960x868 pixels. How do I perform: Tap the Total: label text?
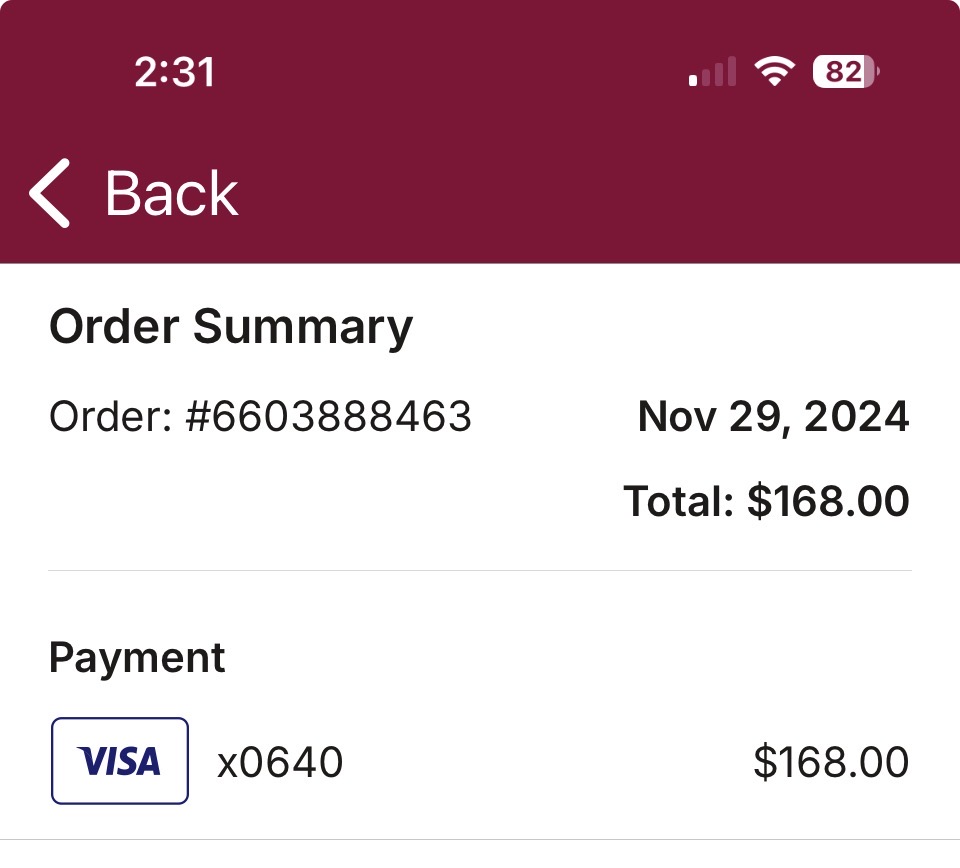tap(678, 501)
